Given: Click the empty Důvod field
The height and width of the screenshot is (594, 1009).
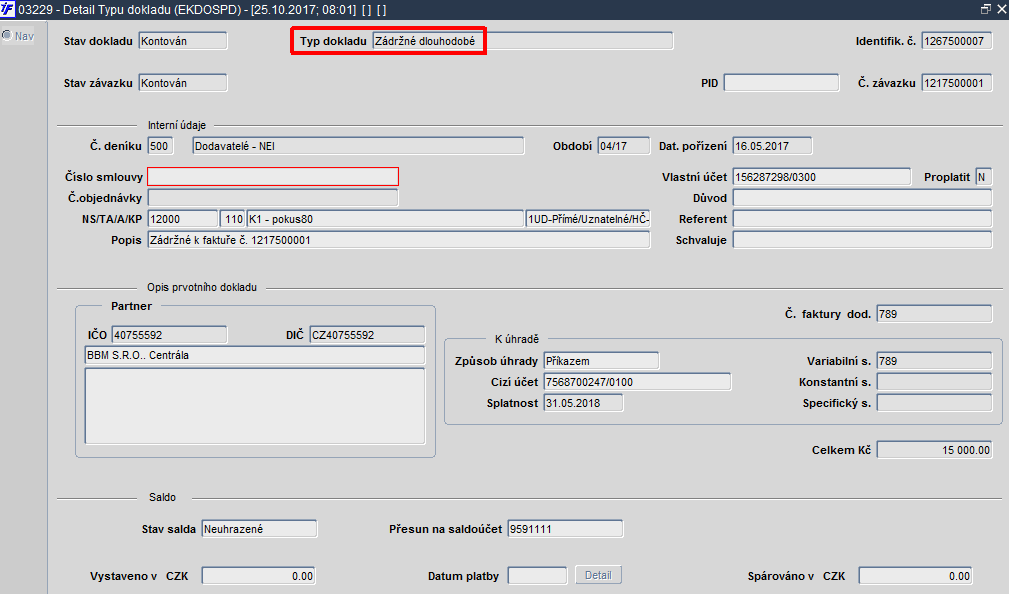Looking at the screenshot, I should pos(862,198).
